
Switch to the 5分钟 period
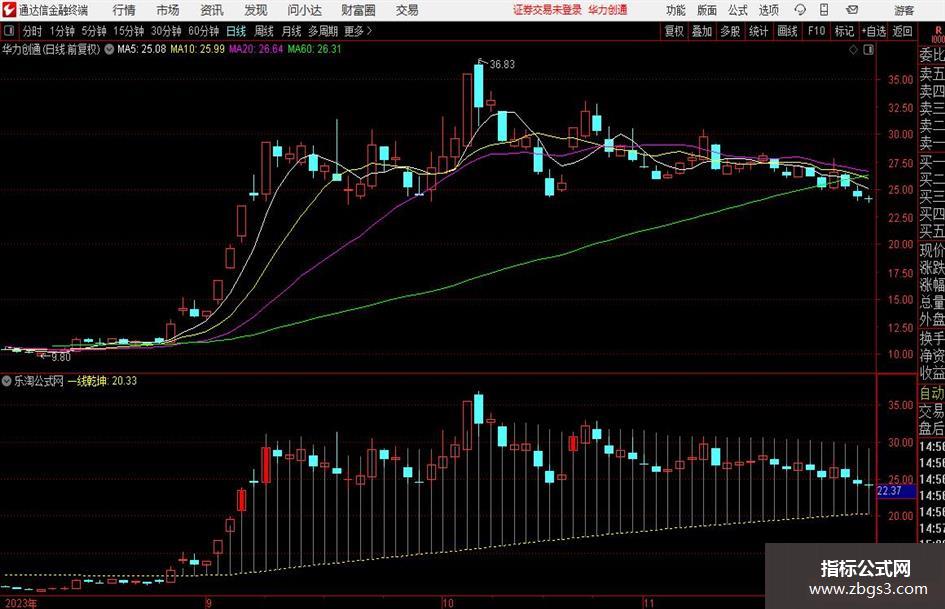93,31
